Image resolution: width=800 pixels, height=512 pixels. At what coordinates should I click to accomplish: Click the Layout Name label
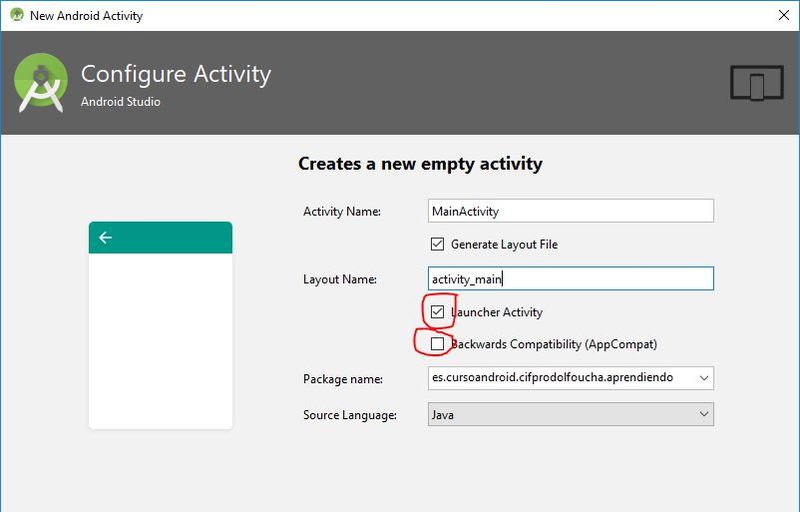click(x=340, y=279)
